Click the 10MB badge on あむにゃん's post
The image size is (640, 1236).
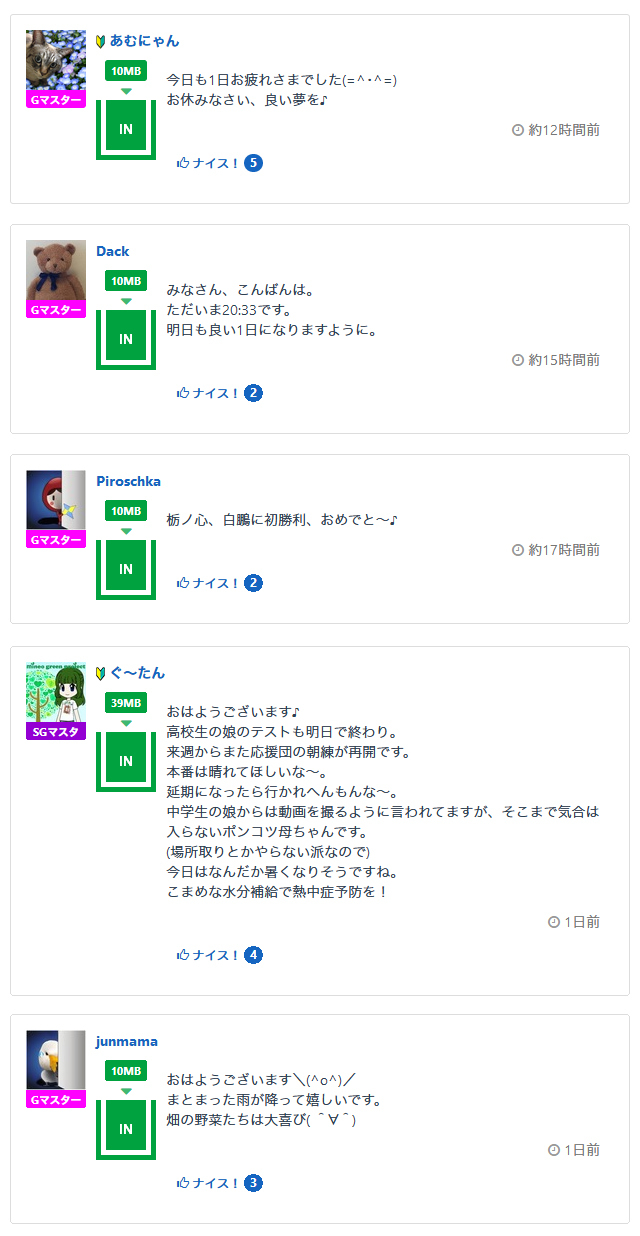click(x=126, y=71)
